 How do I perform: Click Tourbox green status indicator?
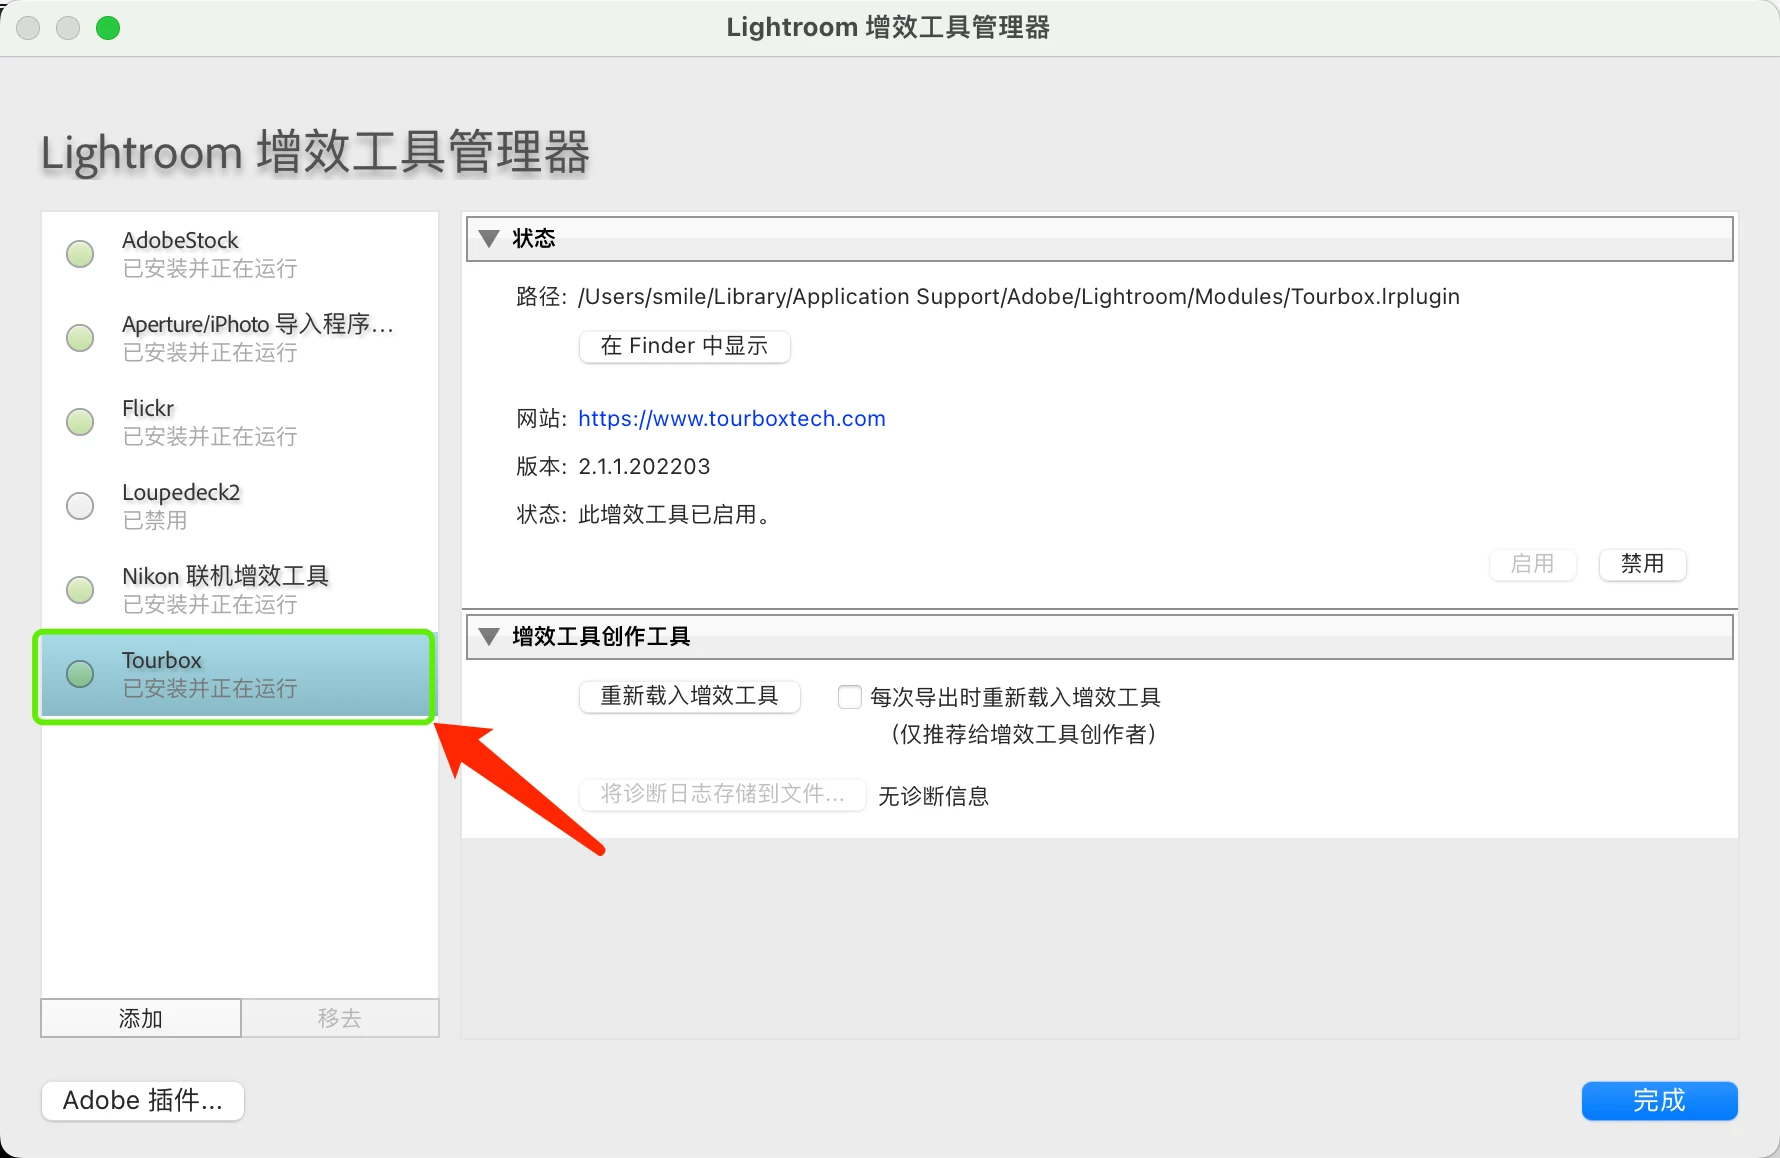(80, 674)
